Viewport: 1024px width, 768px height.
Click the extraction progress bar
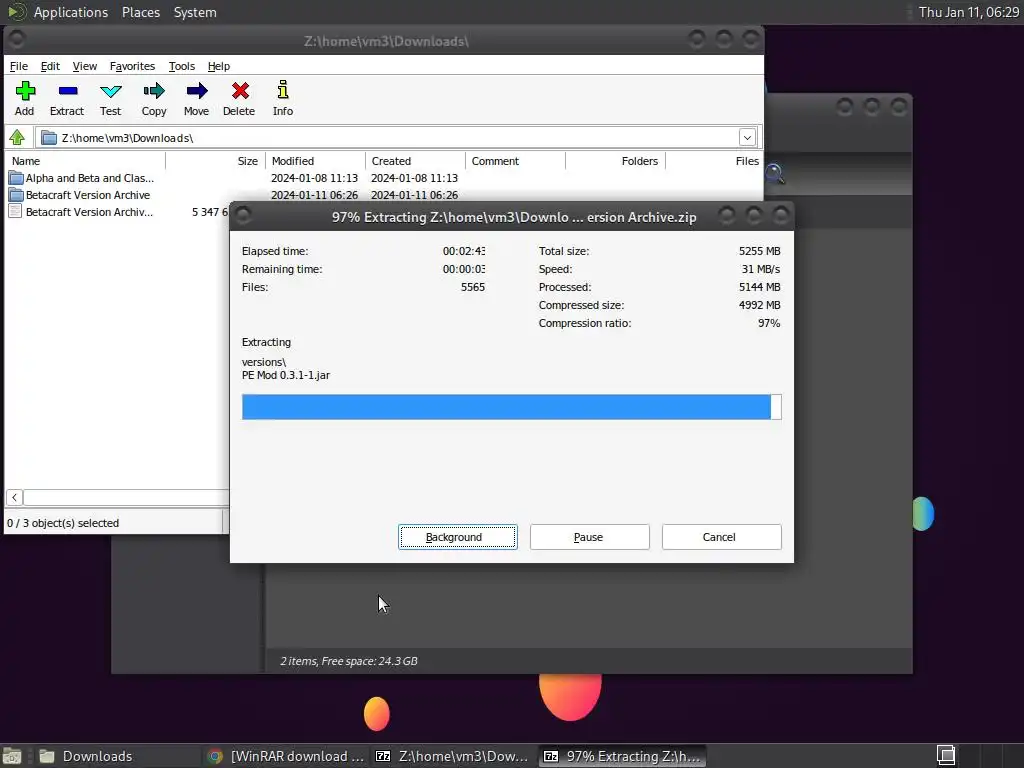511,407
